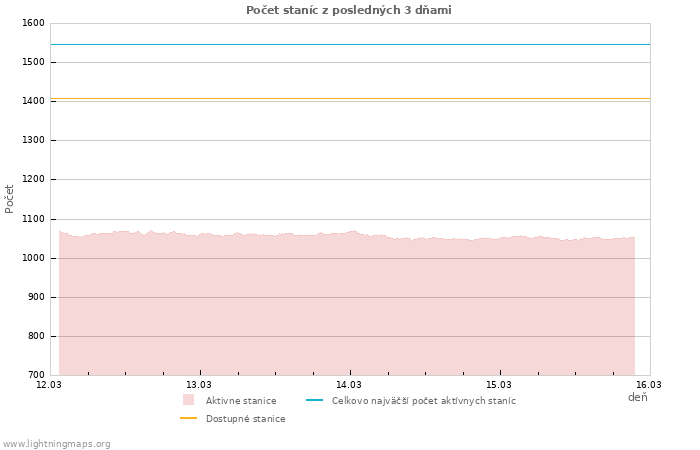This screenshot has width=700, height=450.
Task: Click the orange available stations line
Action: [x=350, y=98]
